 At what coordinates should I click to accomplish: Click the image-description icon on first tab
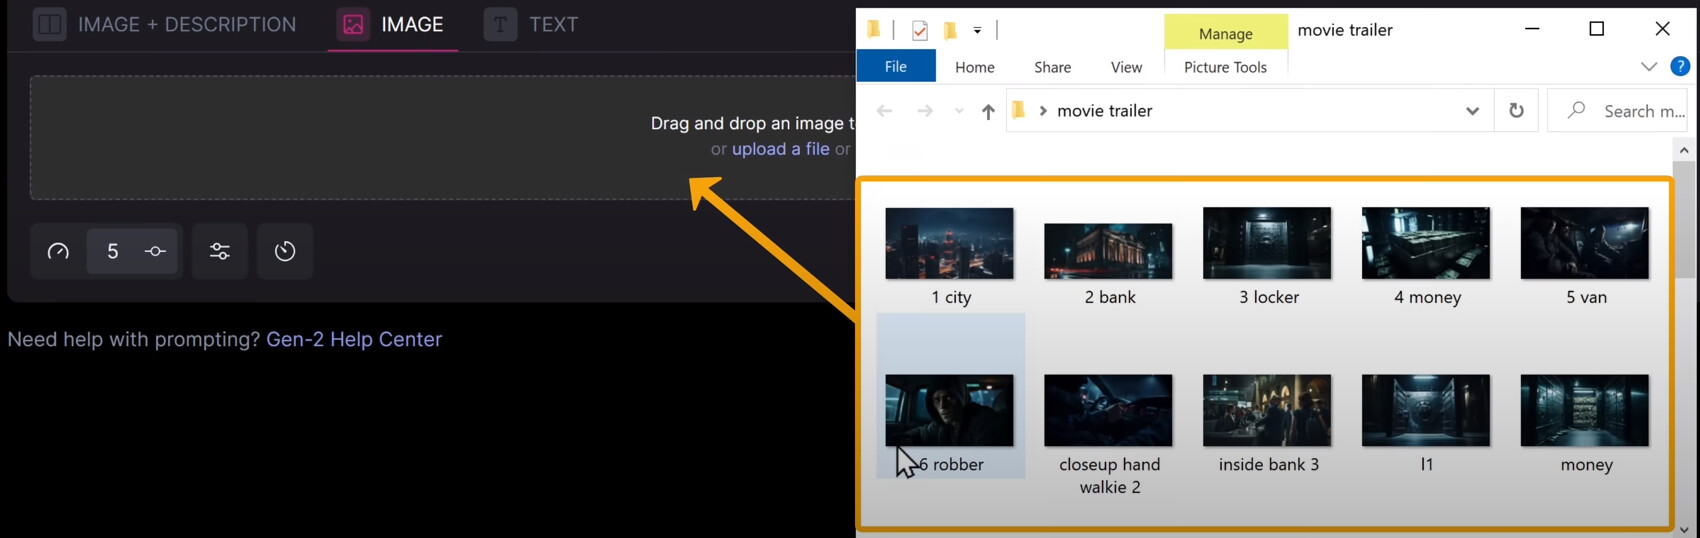tap(49, 24)
